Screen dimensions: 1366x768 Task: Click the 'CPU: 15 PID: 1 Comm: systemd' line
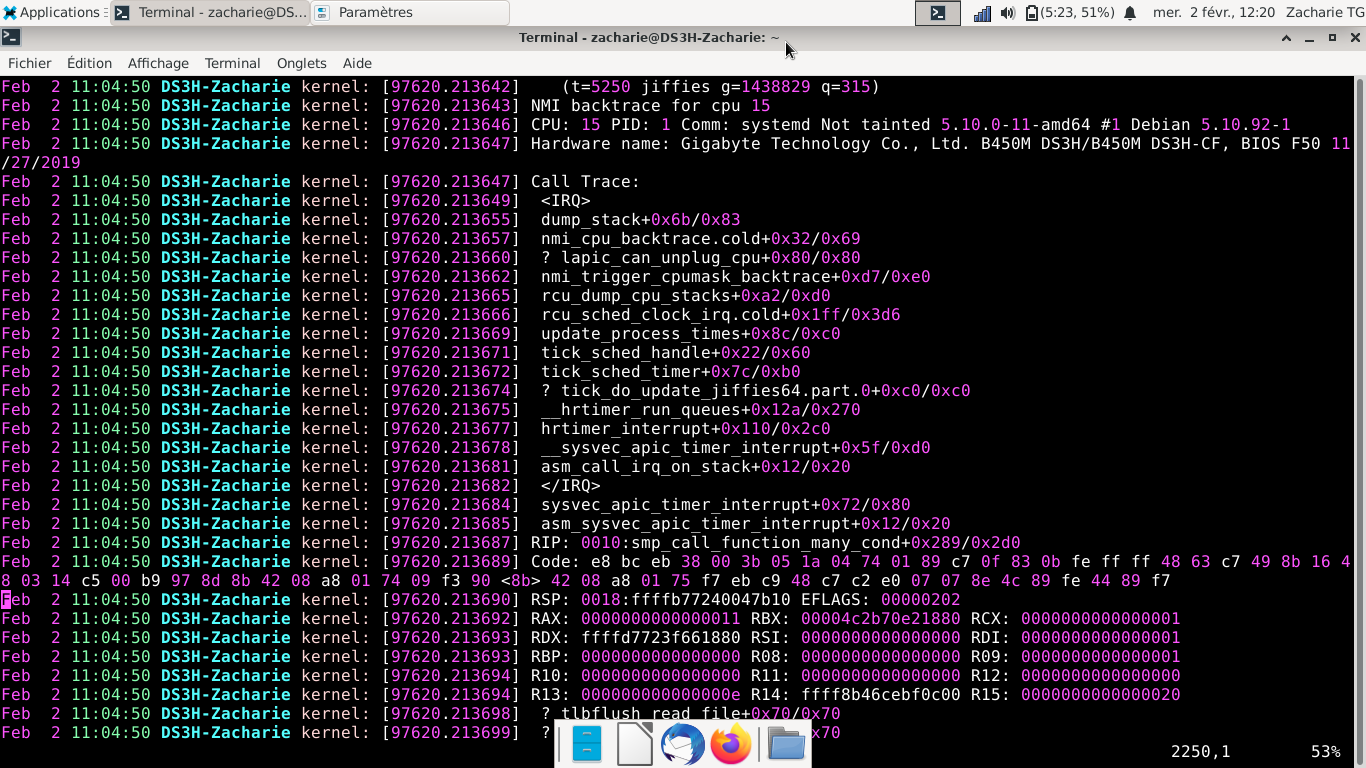click(x=911, y=125)
